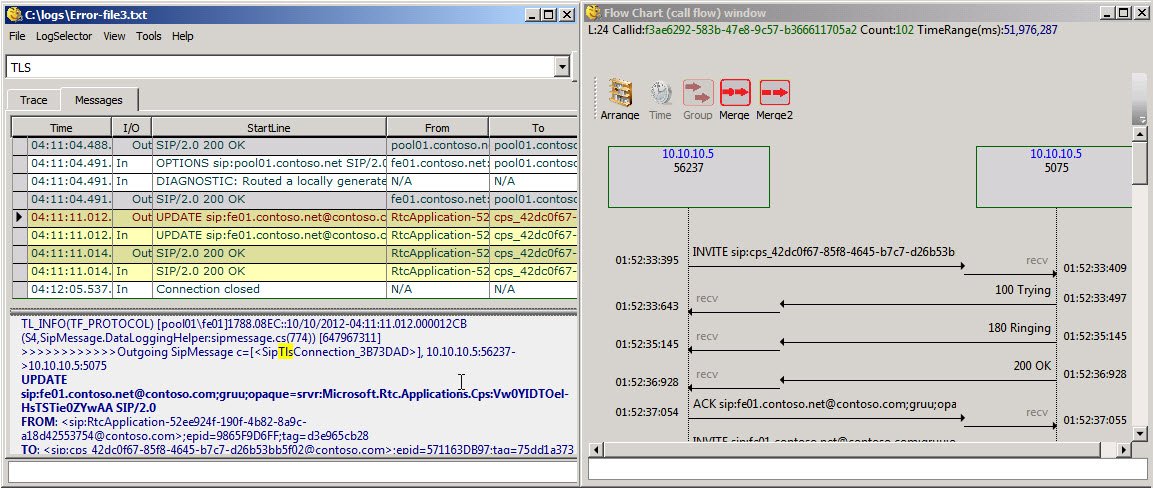Click the UPDATE keyword in the detail pane
Image resolution: width=1153 pixels, height=488 pixels.
click(x=44, y=380)
